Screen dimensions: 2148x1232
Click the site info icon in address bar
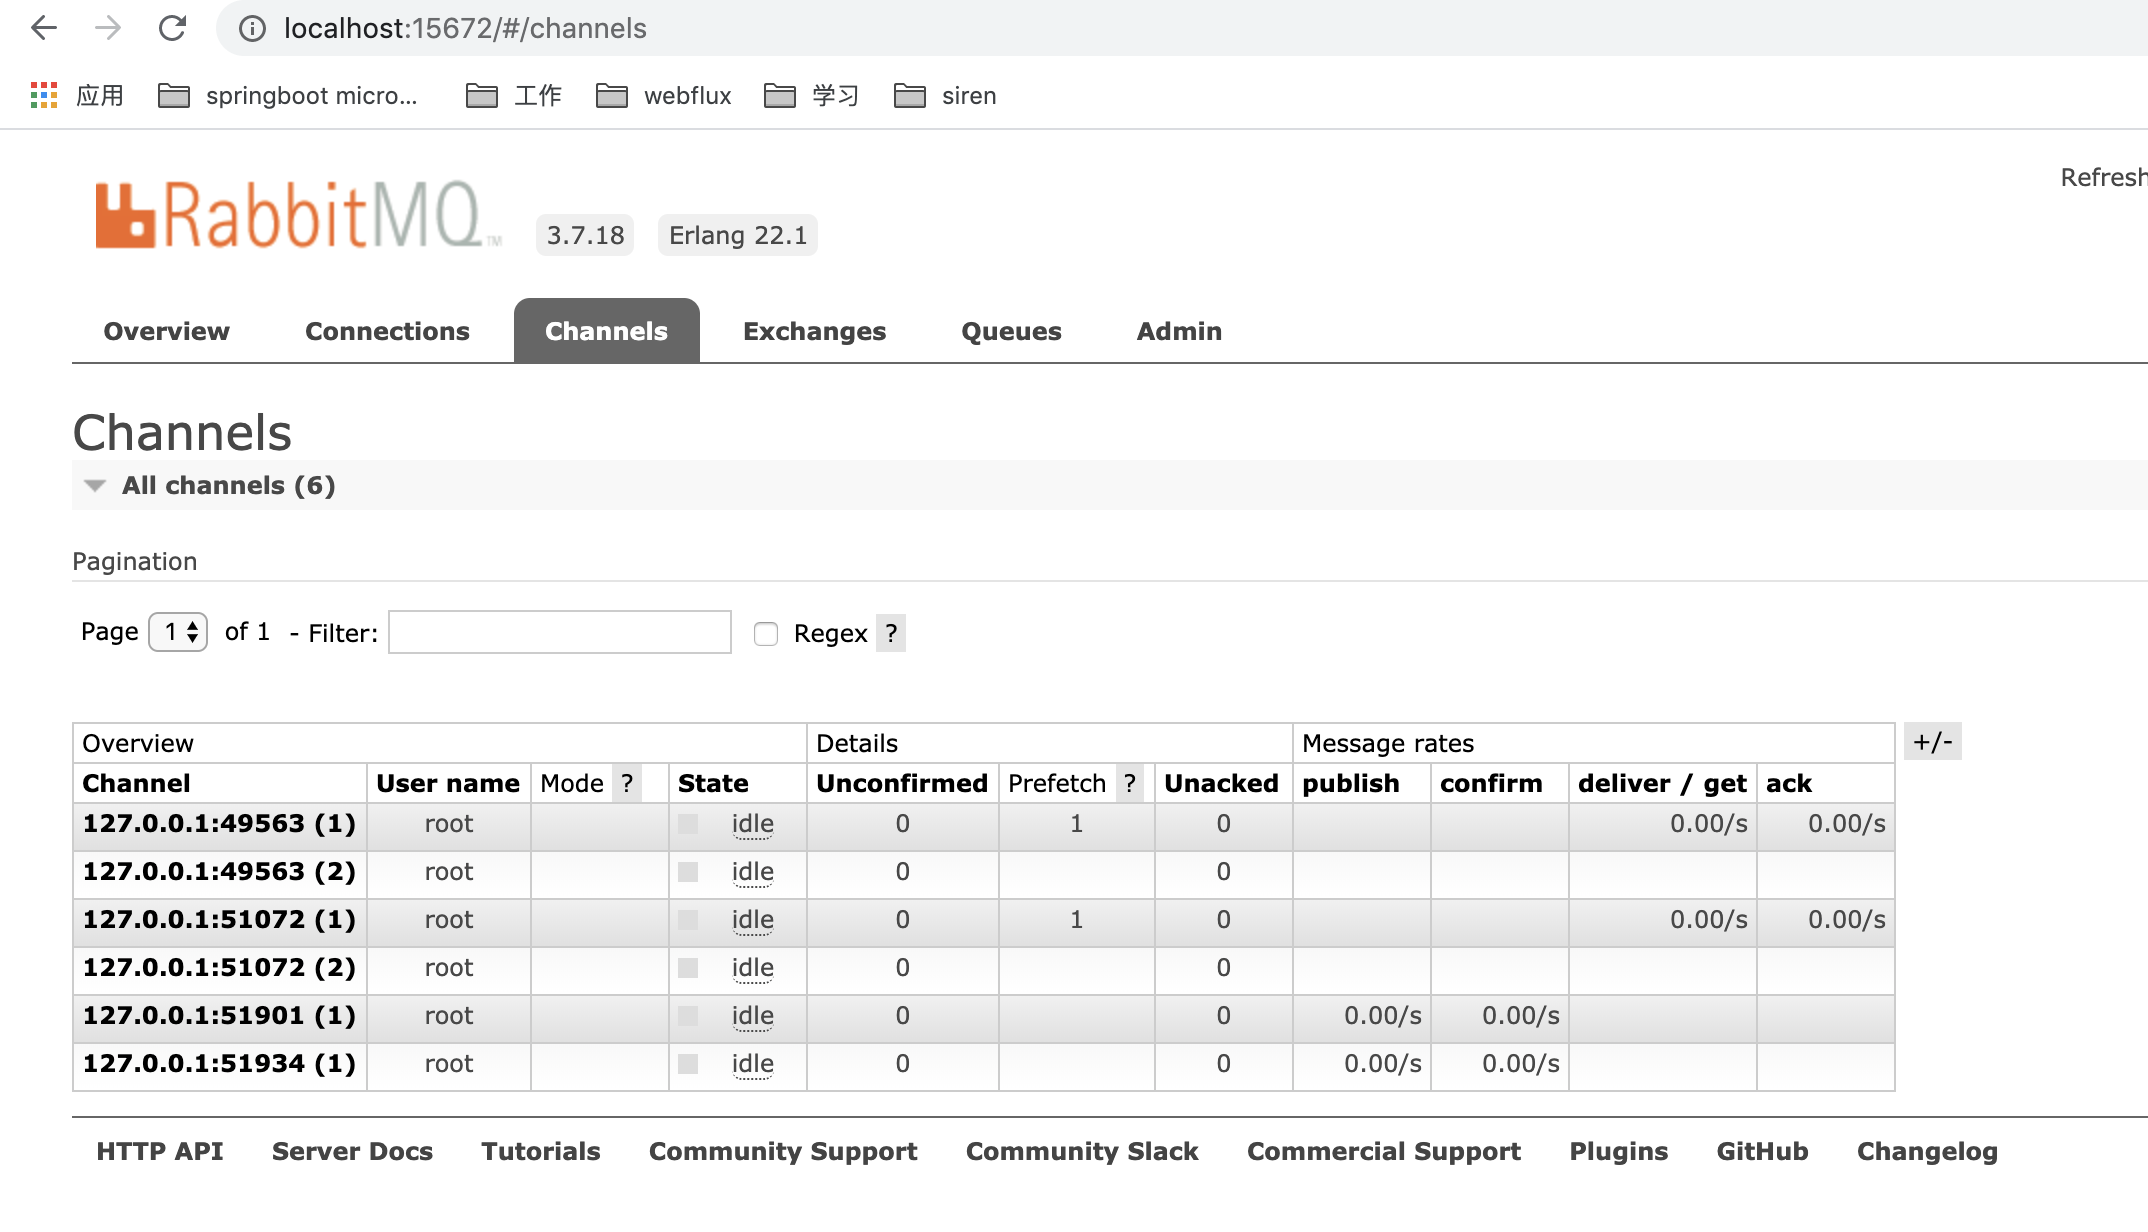(x=252, y=28)
